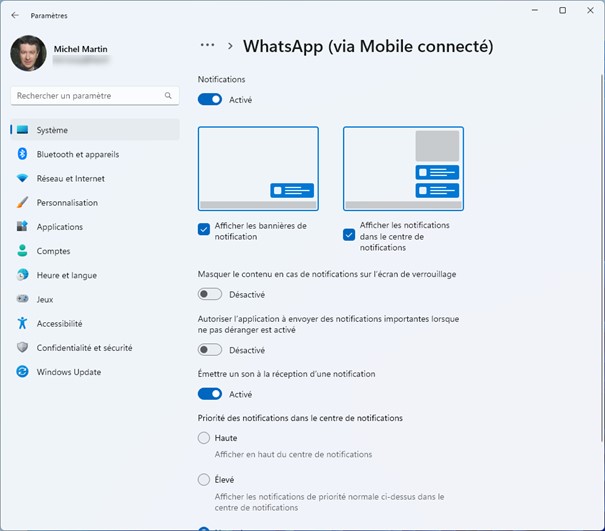Focus the Rechercher un paramètre field
Image resolution: width=605 pixels, height=531 pixels.
[x=95, y=95]
